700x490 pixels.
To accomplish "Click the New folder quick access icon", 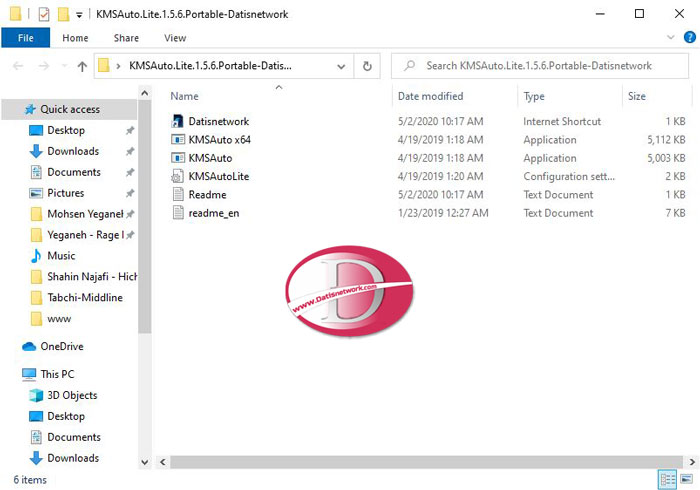I will coord(63,14).
